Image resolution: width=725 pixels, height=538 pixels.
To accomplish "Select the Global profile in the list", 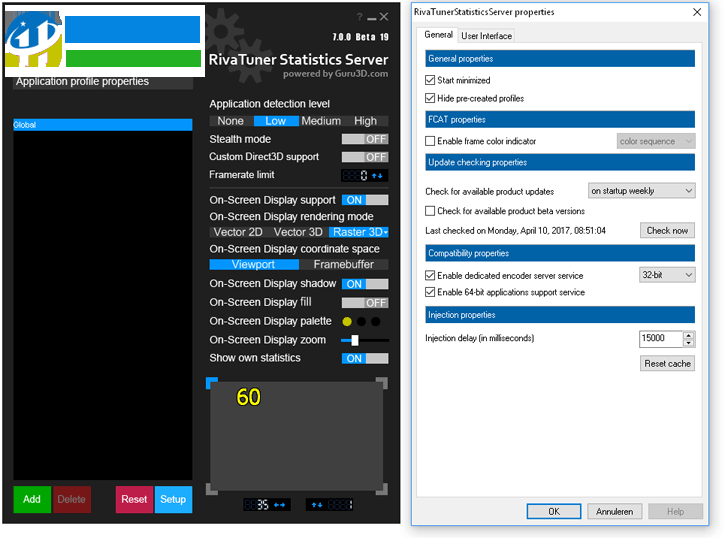I will (x=103, y=125).
